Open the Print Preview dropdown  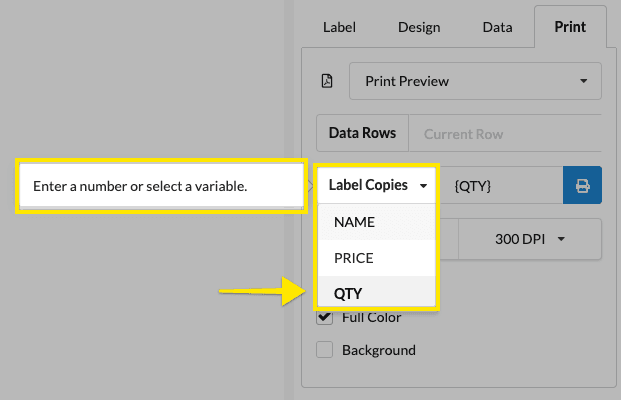475,81
